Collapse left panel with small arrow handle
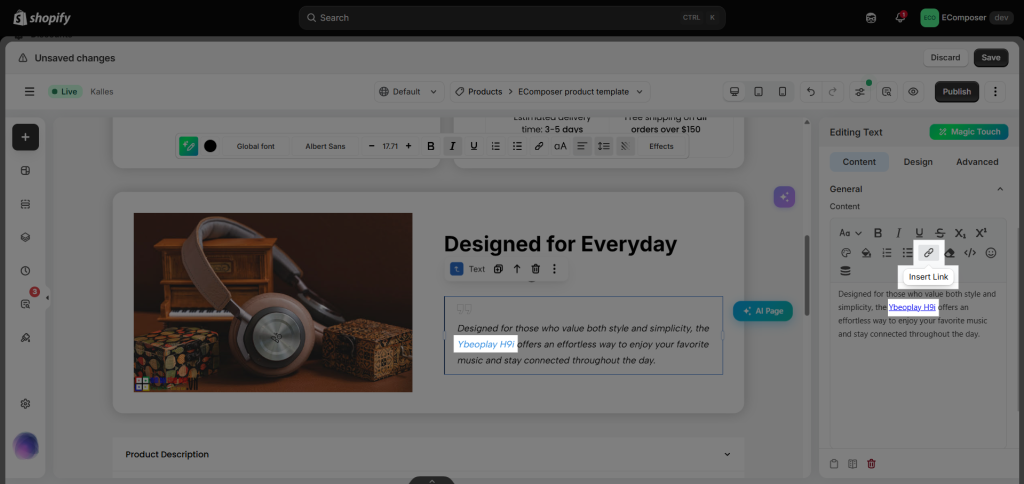 pyautogui.click(x=48, y=298)
